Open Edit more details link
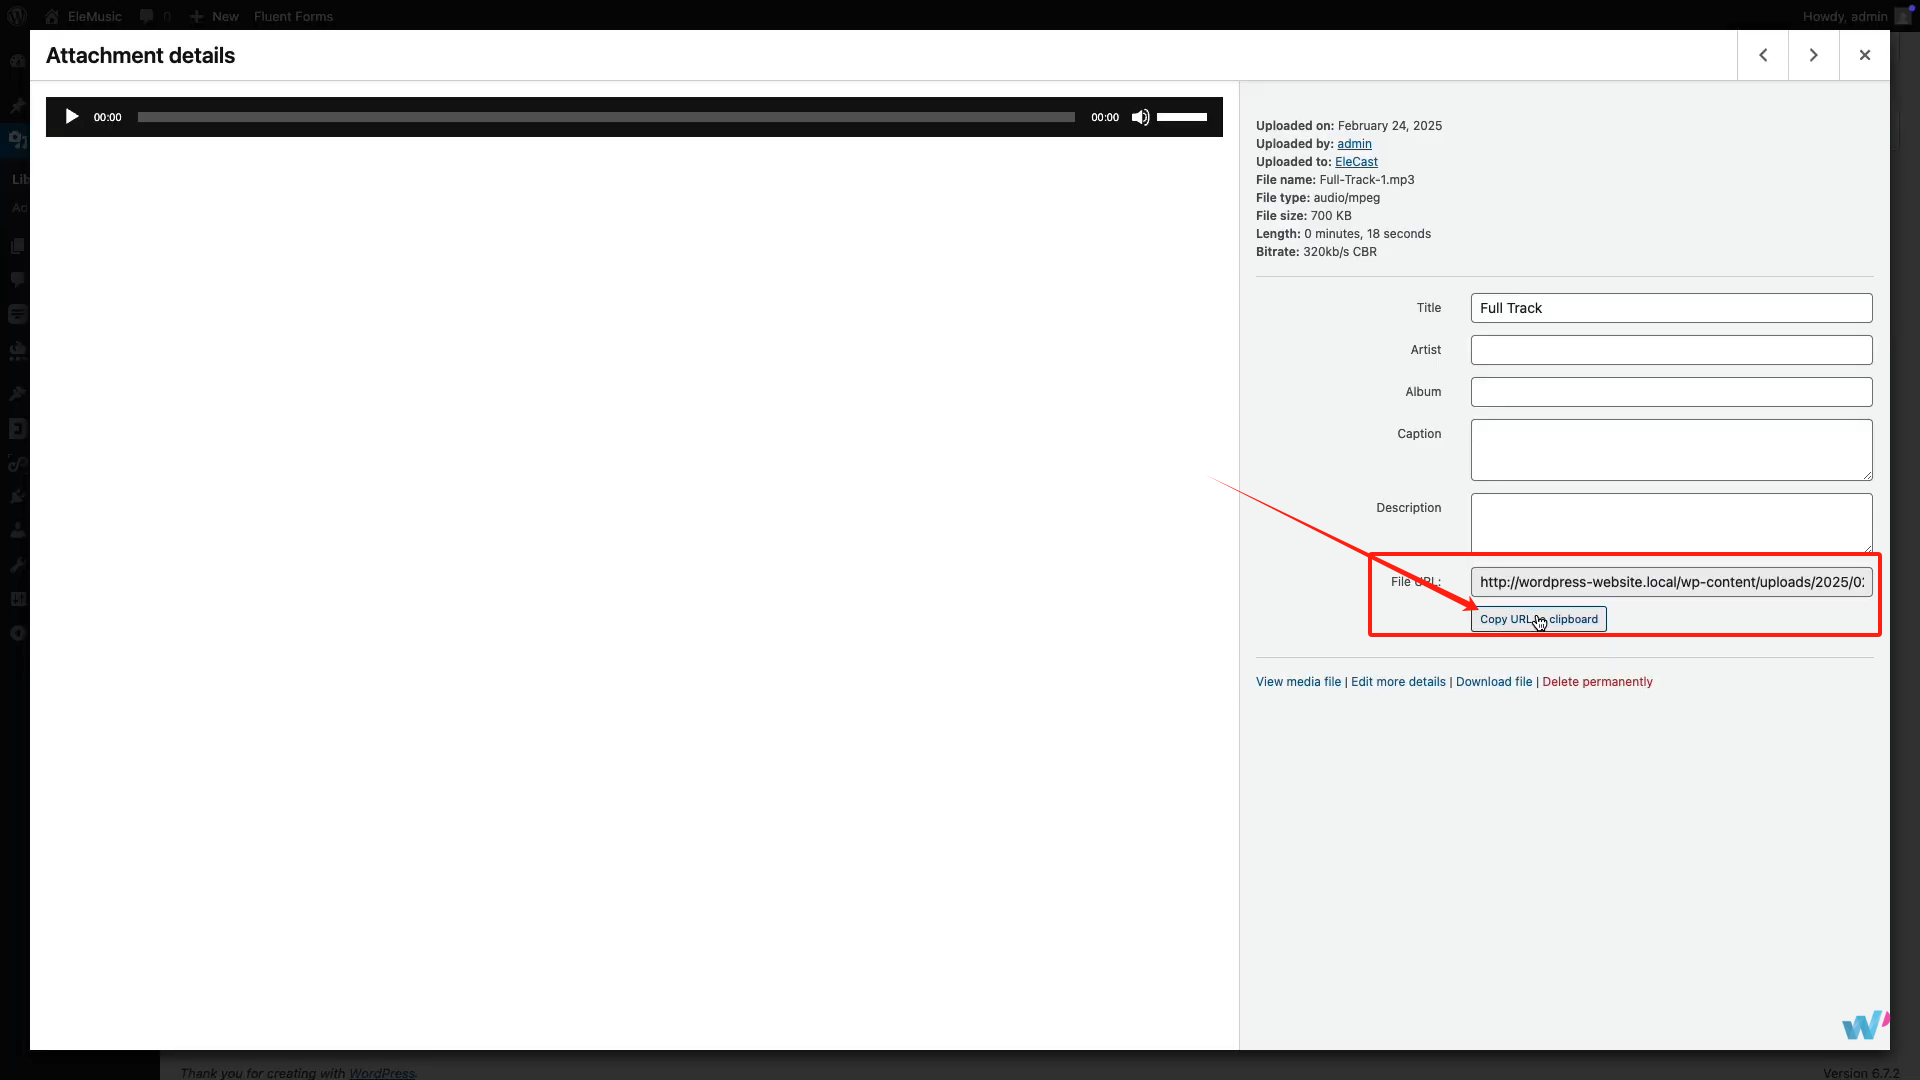This screenshot has height=1080, width=1920. point(1398,682)
